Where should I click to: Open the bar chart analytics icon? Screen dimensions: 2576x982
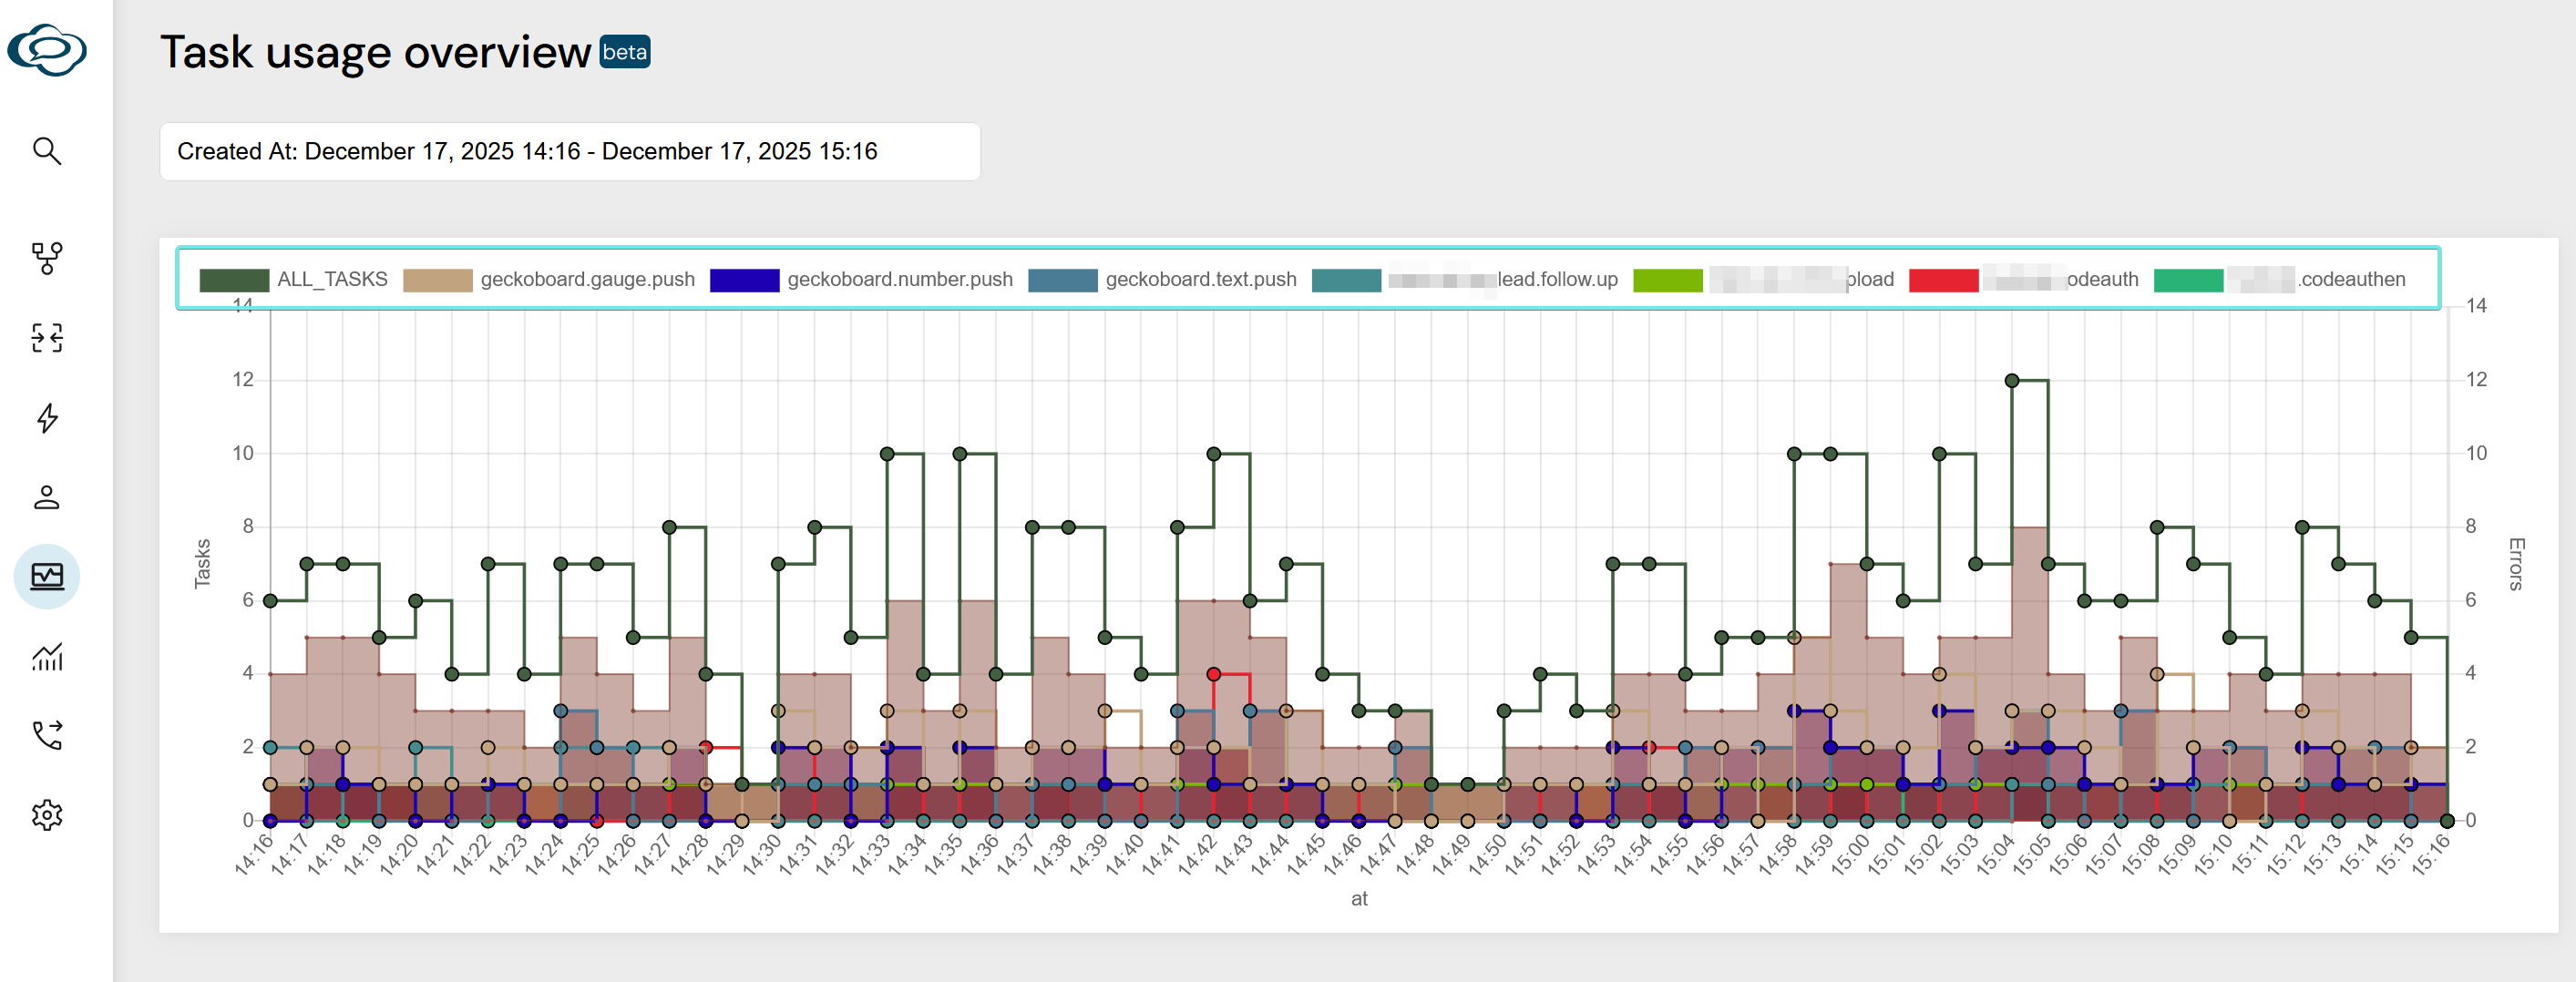pyautogui.click(x=47, y=657)
